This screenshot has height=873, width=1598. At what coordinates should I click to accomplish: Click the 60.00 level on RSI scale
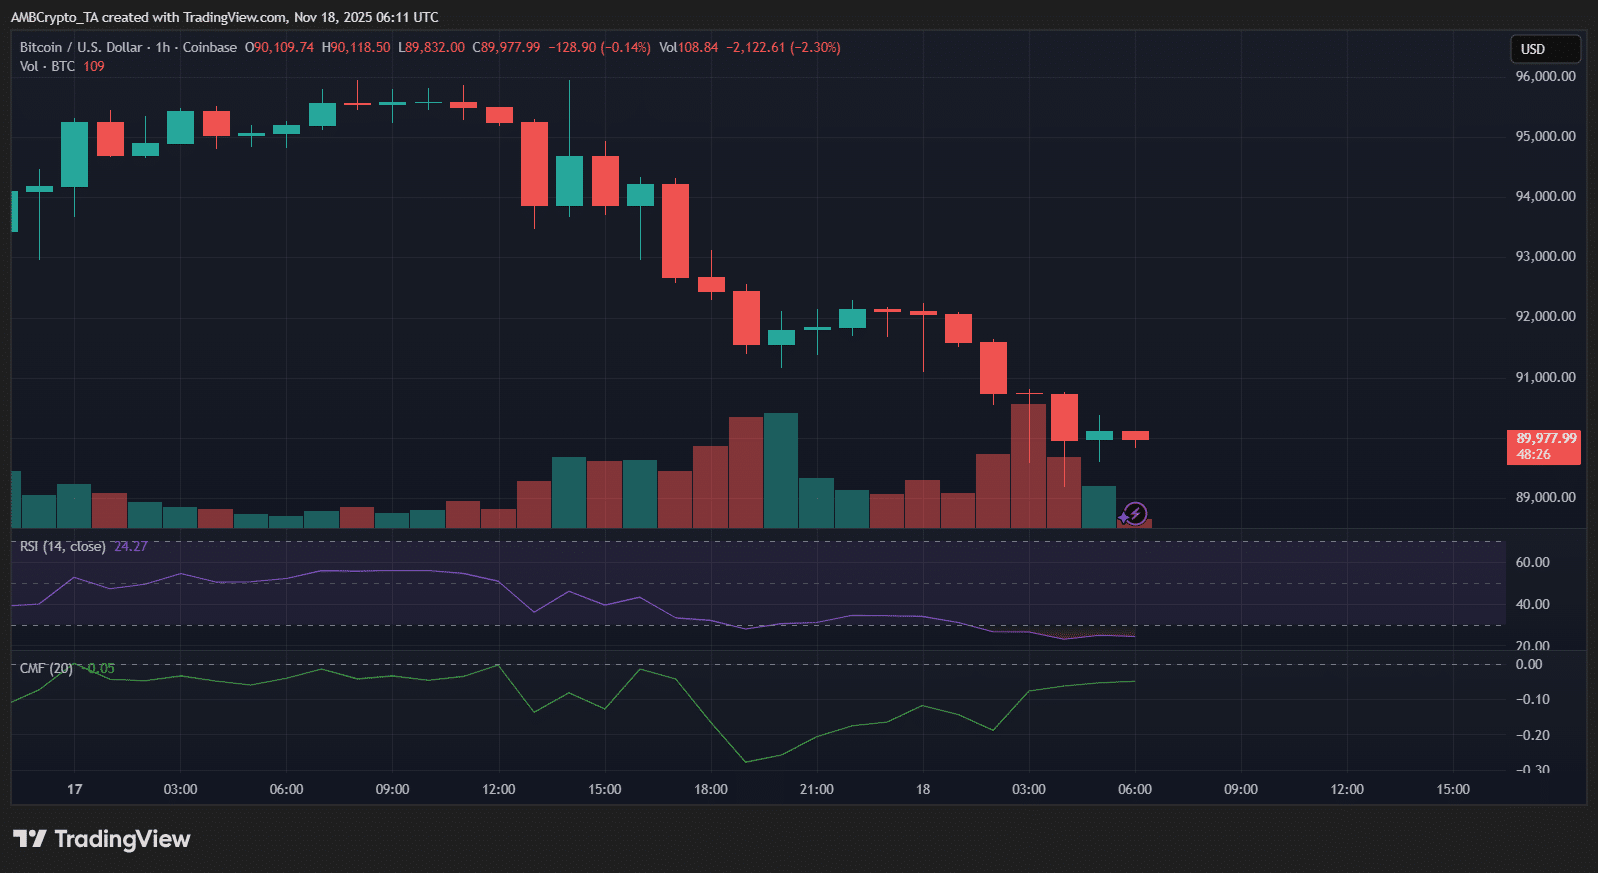click(1532, 562)
